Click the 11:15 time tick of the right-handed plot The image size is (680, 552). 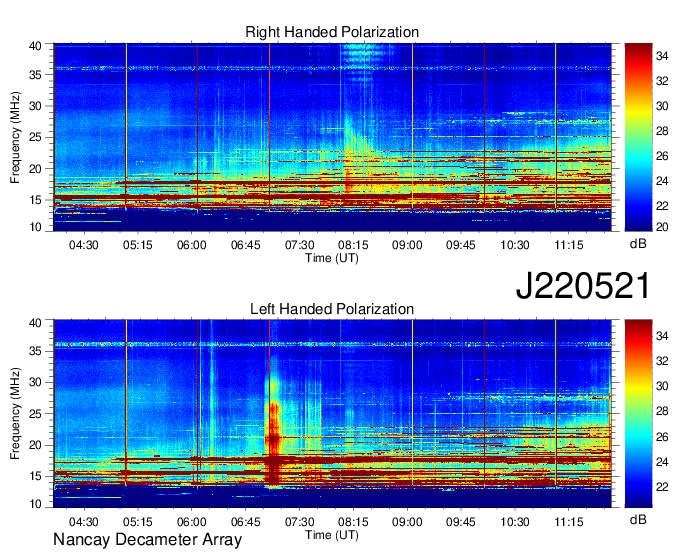click(569, 245)
